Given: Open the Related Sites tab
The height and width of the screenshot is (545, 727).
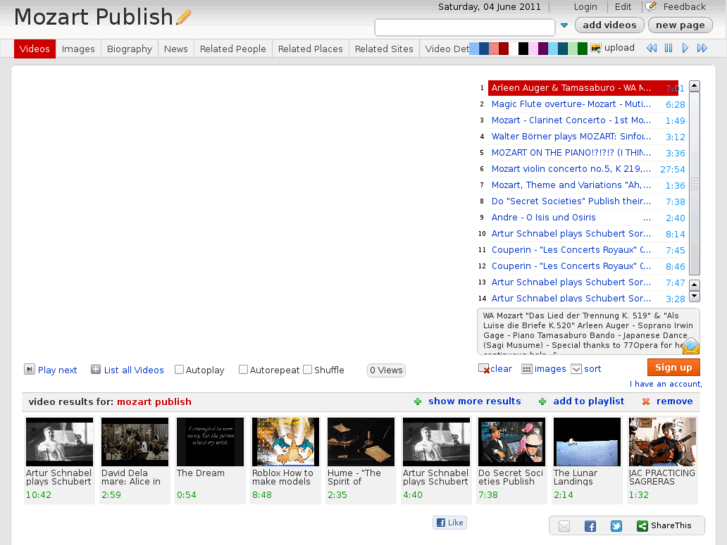Looking at the screenshot, I should tap(384, 49).
